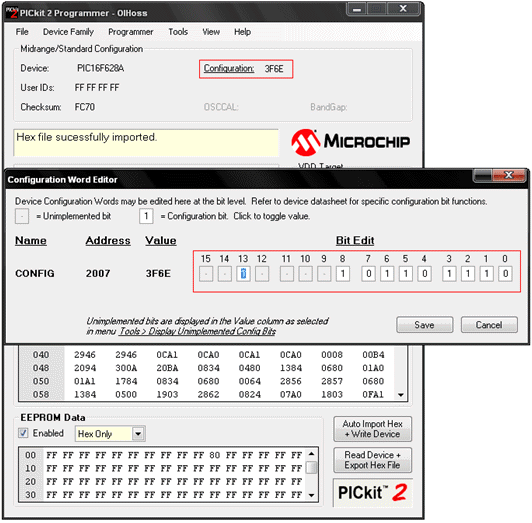
Task: Click the Microchip logo
Action: [x=350, y=142]
